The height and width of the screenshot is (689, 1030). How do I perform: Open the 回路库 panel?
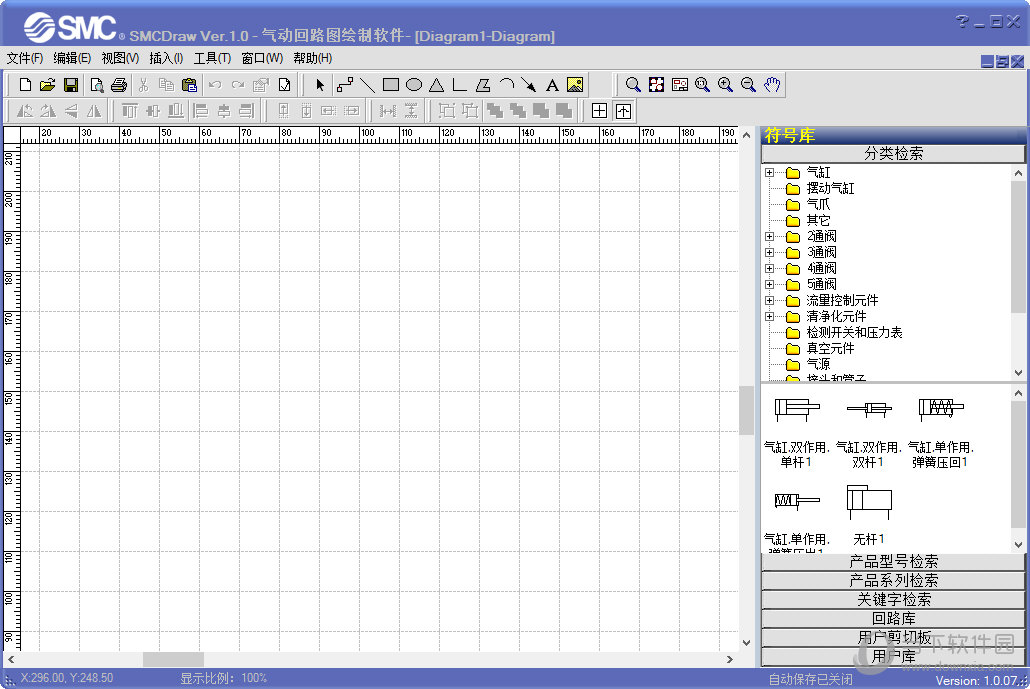893,618
